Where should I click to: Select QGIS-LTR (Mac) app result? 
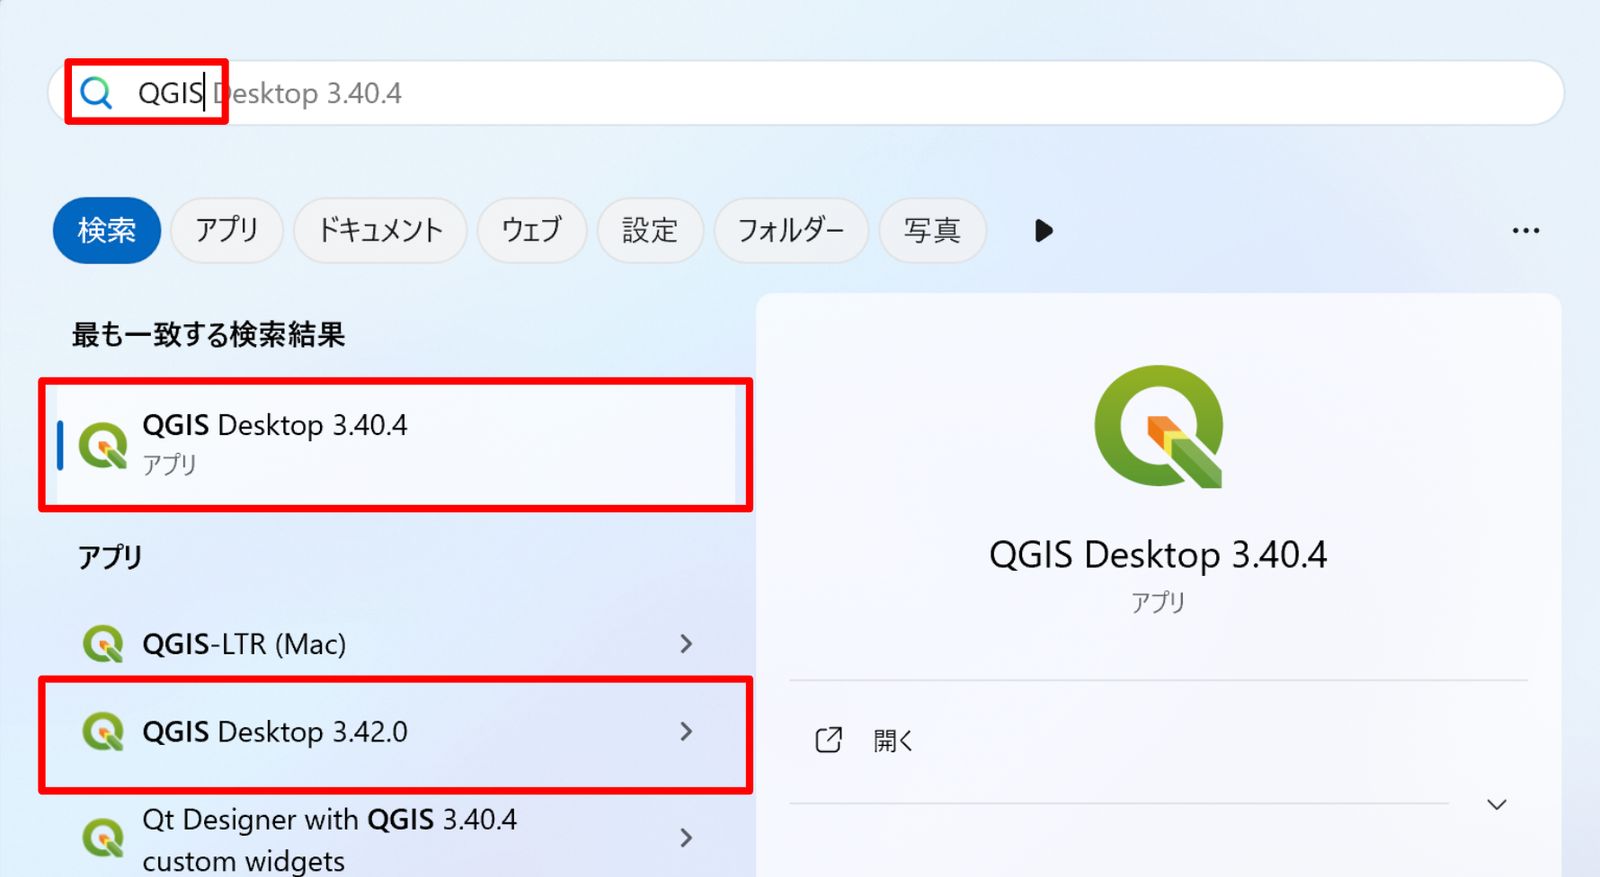[x=396, y=644]
